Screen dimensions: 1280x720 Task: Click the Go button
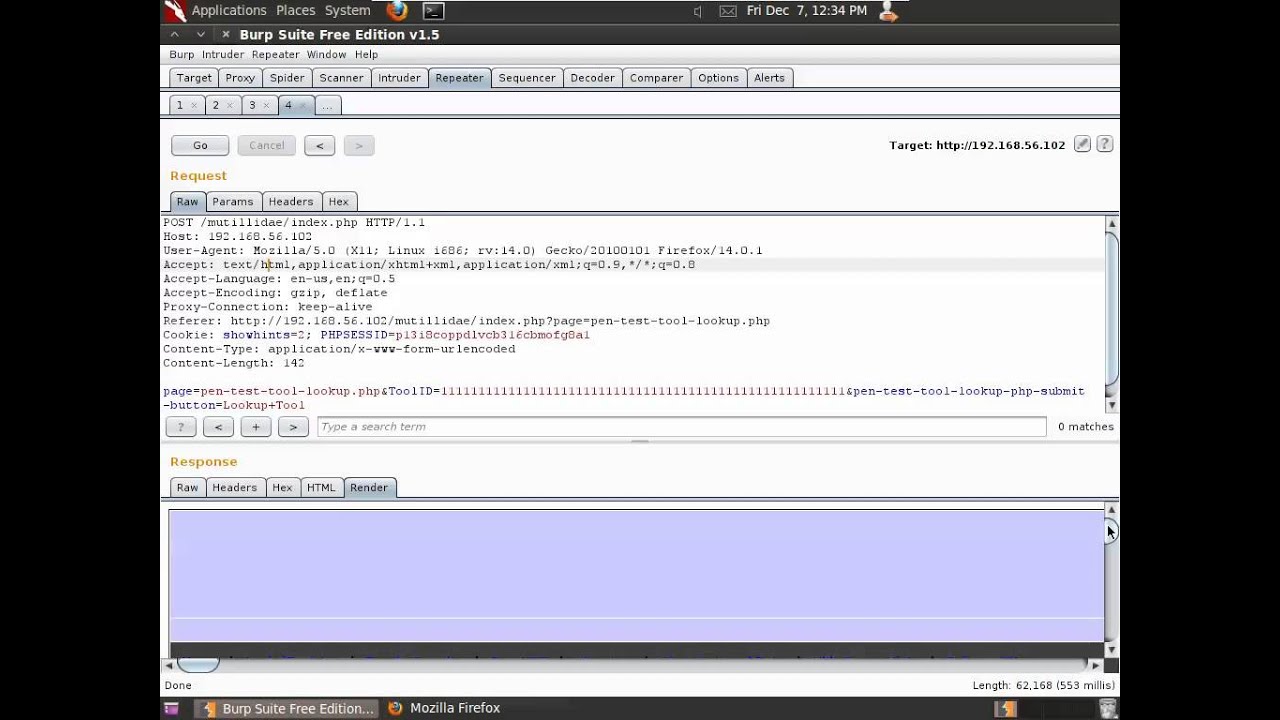point(200,146)
